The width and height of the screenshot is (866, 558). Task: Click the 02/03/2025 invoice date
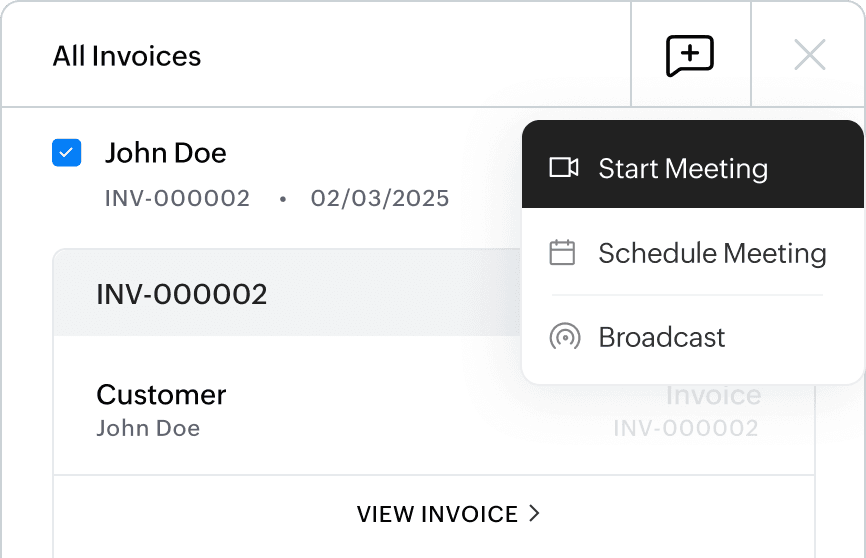pyautogui.click(x=380, y=198)
